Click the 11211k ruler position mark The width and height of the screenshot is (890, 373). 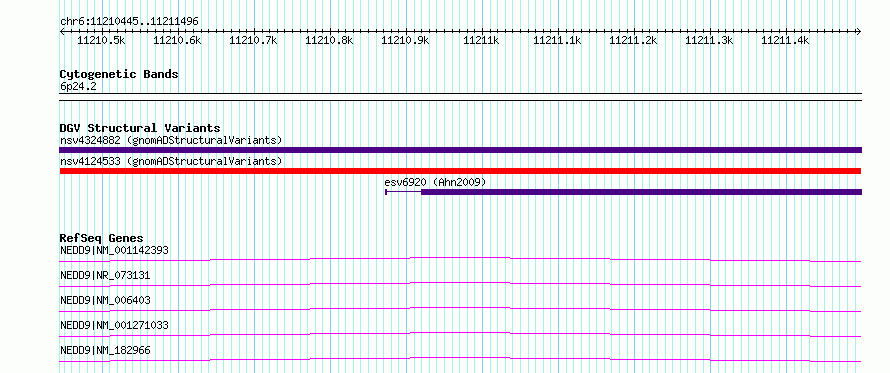[481, 40]
